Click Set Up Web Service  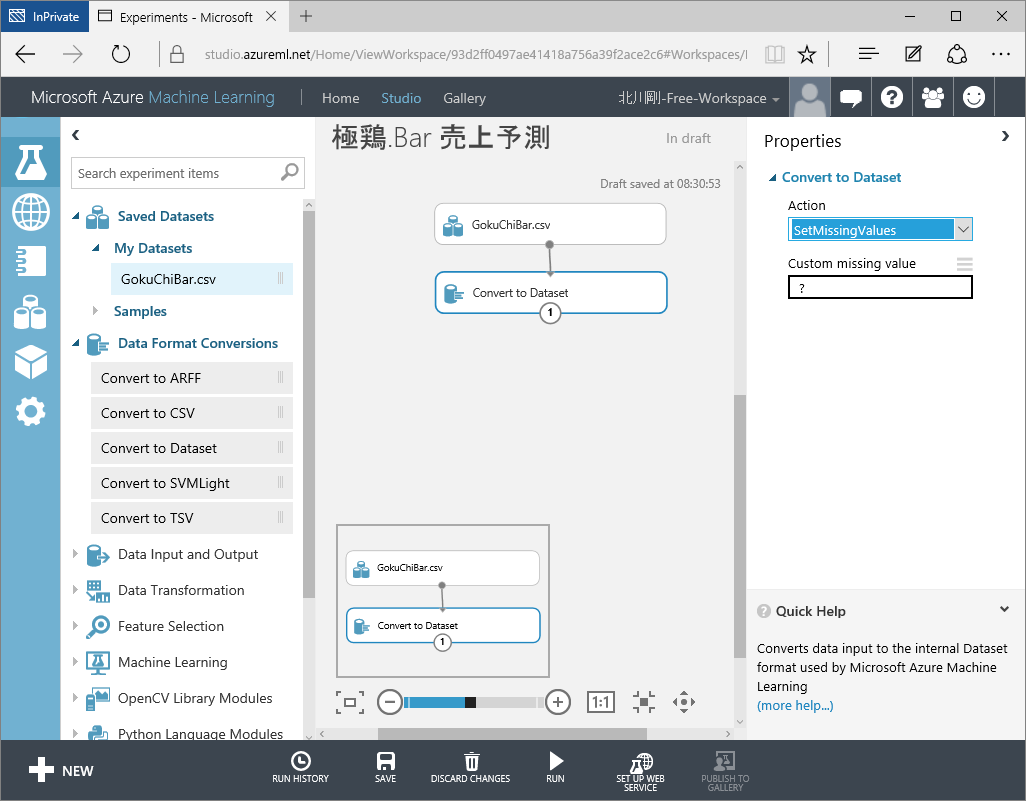coord(640,772)
